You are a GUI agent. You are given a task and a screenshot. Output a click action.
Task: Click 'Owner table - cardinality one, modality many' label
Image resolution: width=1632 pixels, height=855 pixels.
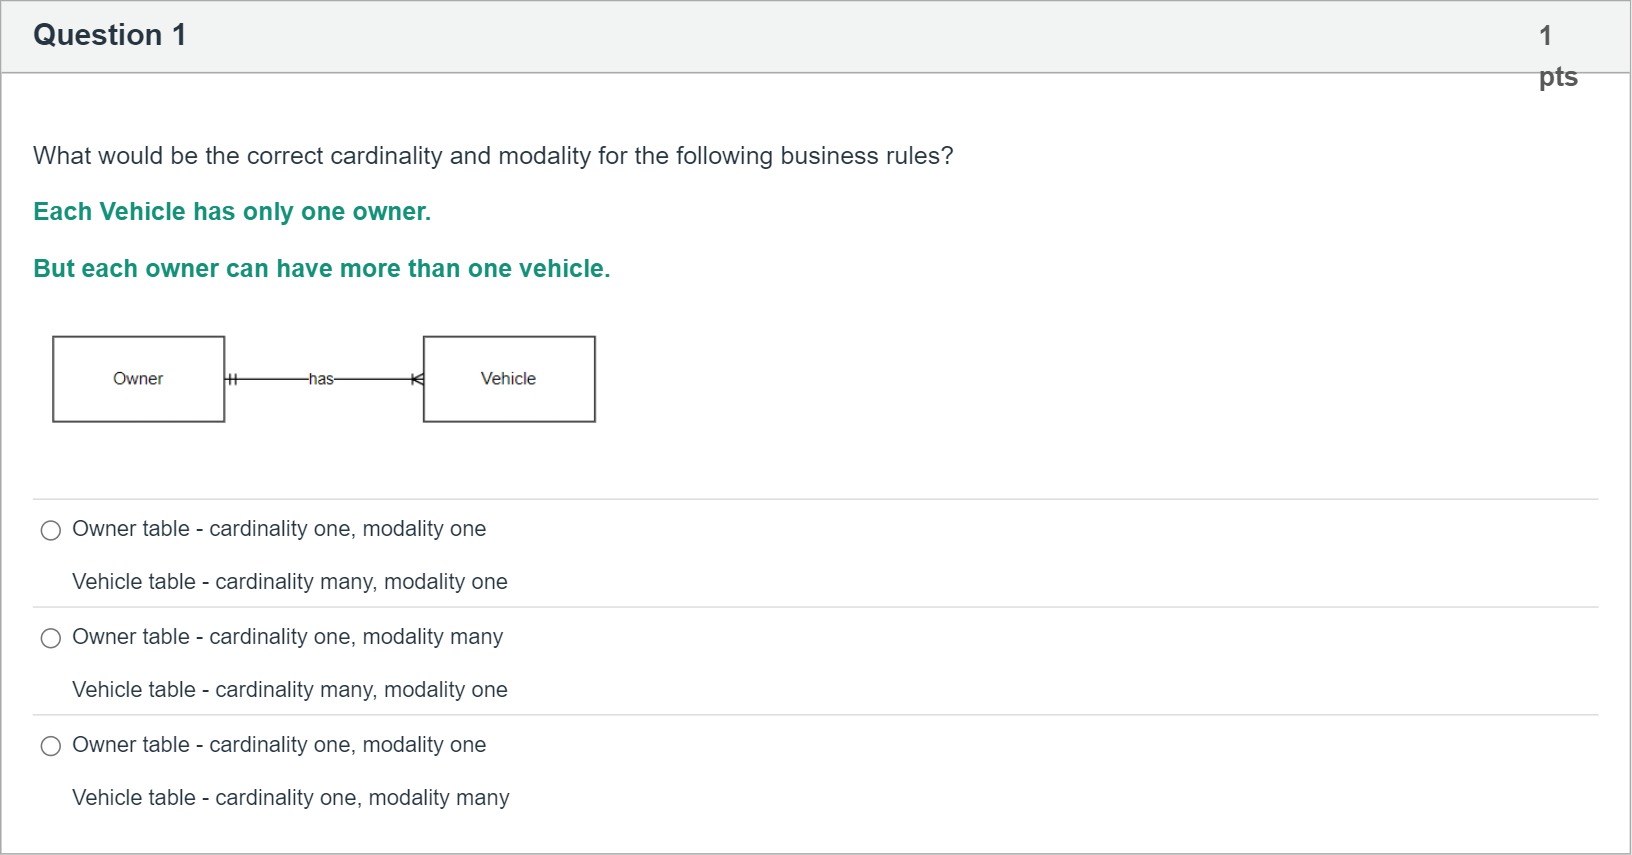tap(287, 637)
